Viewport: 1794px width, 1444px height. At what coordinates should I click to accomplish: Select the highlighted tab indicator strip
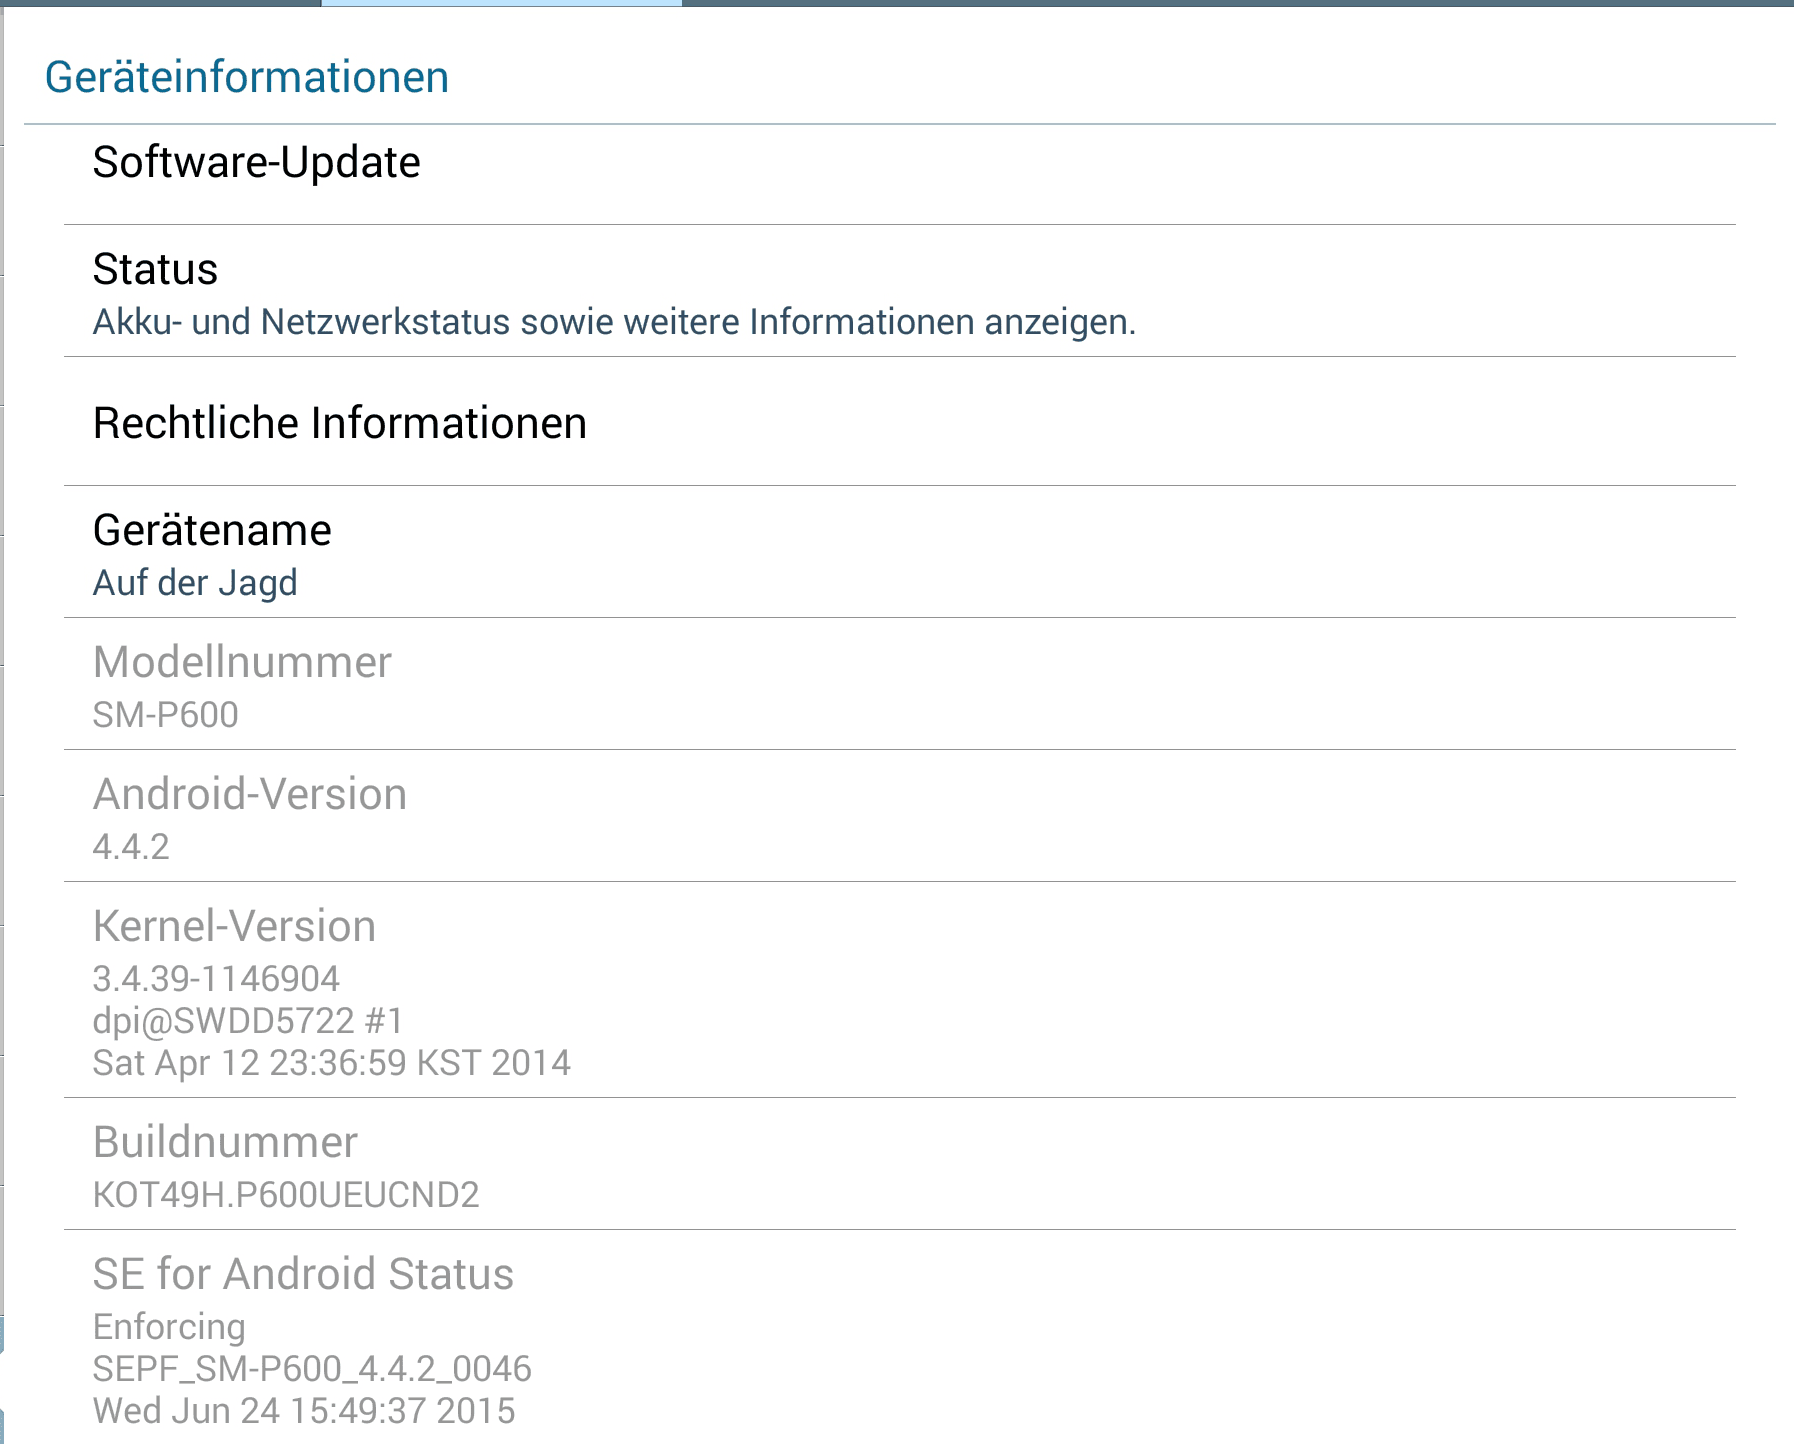coord(502,3)
